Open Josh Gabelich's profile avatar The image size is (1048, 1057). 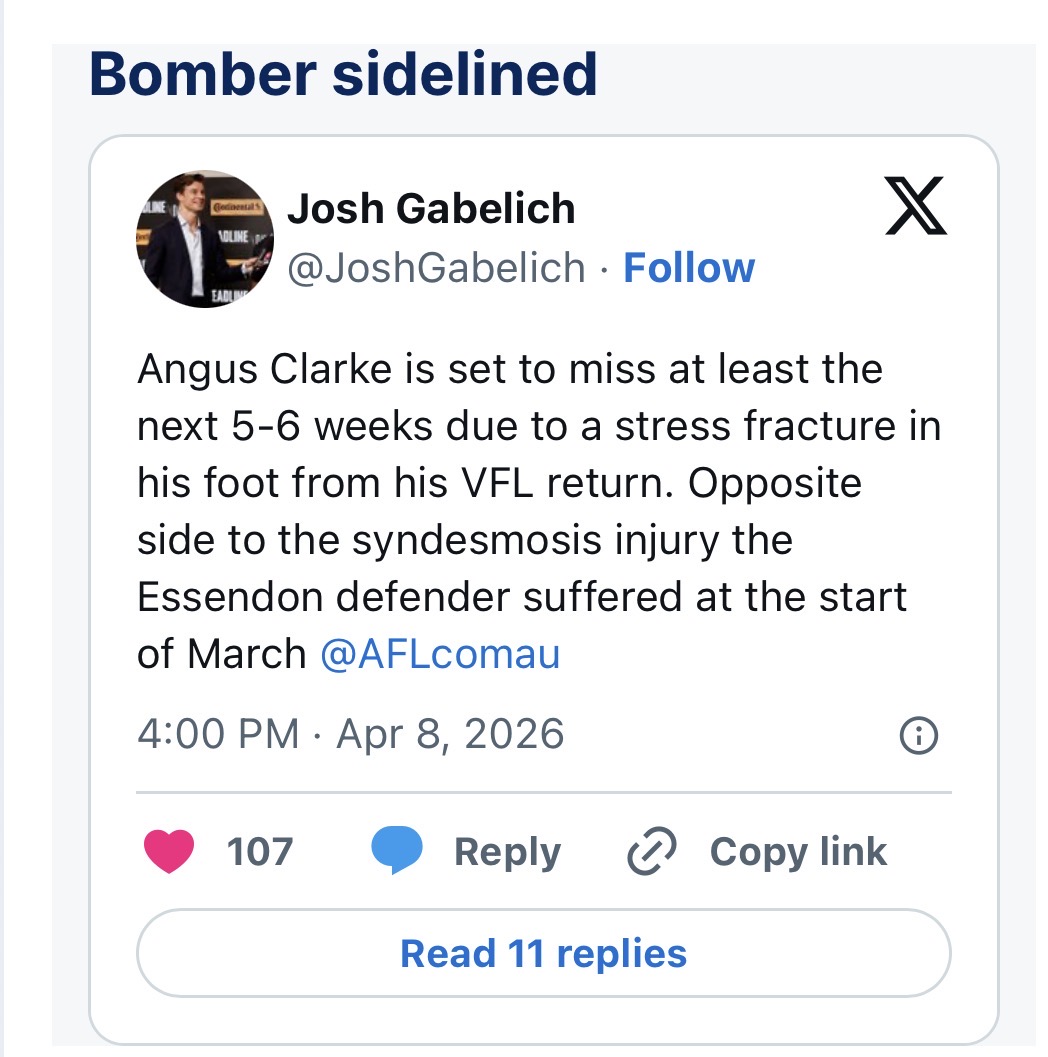204,237
